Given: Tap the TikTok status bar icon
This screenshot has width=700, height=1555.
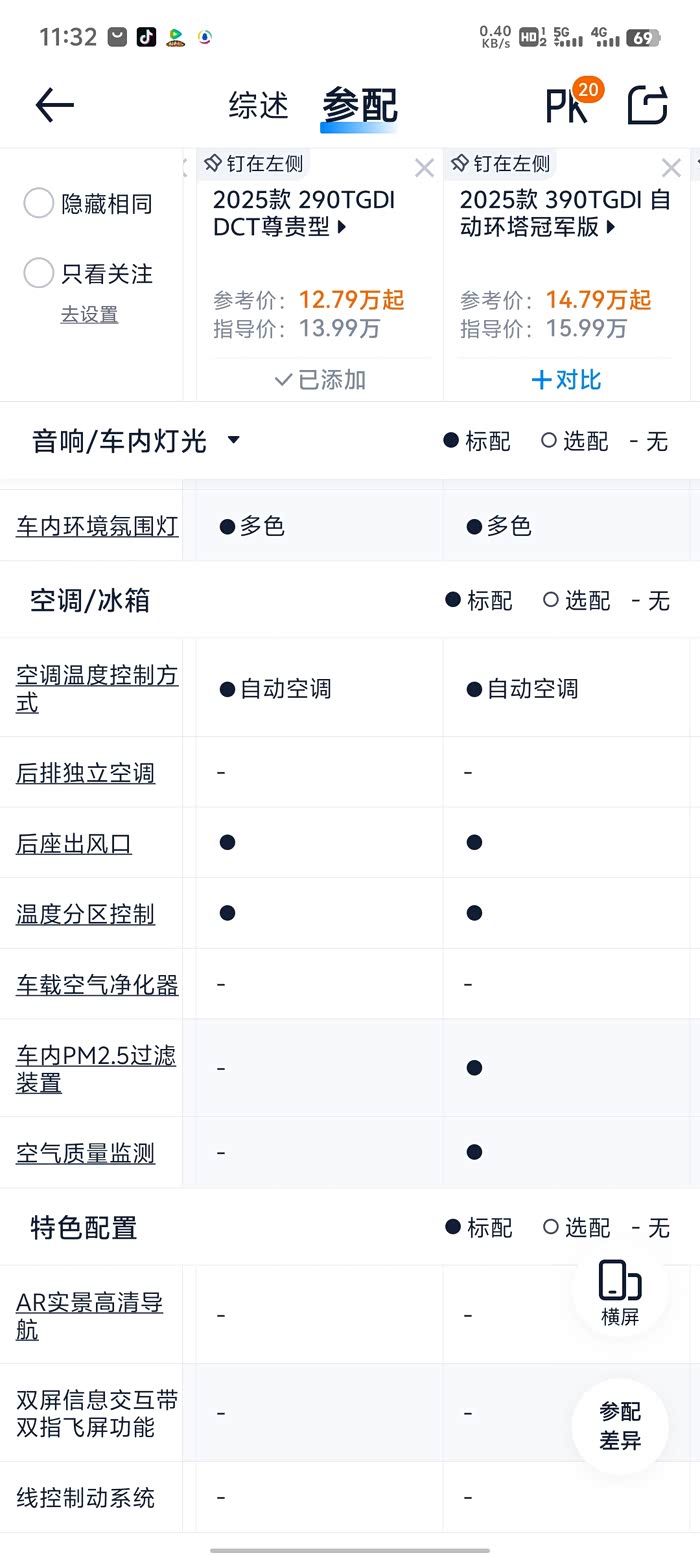Looking at the screenshot, I should 146,37.
